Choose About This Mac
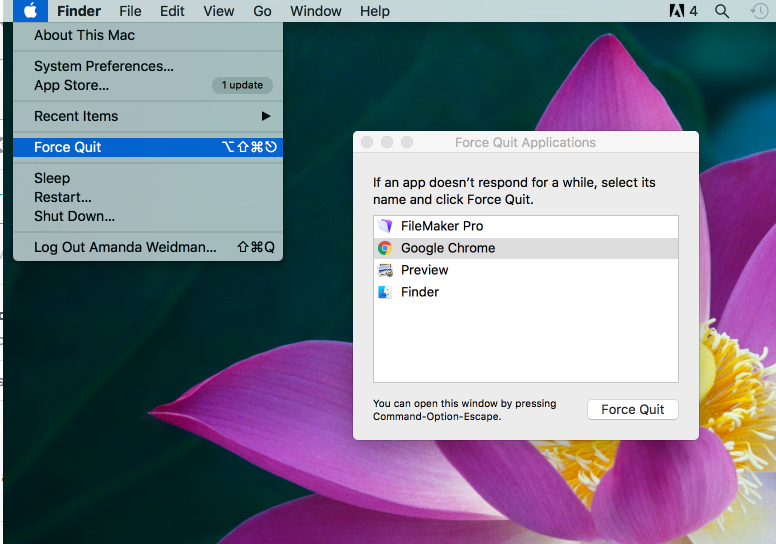Screen dimensions: 776x544 tap(148, 35)
